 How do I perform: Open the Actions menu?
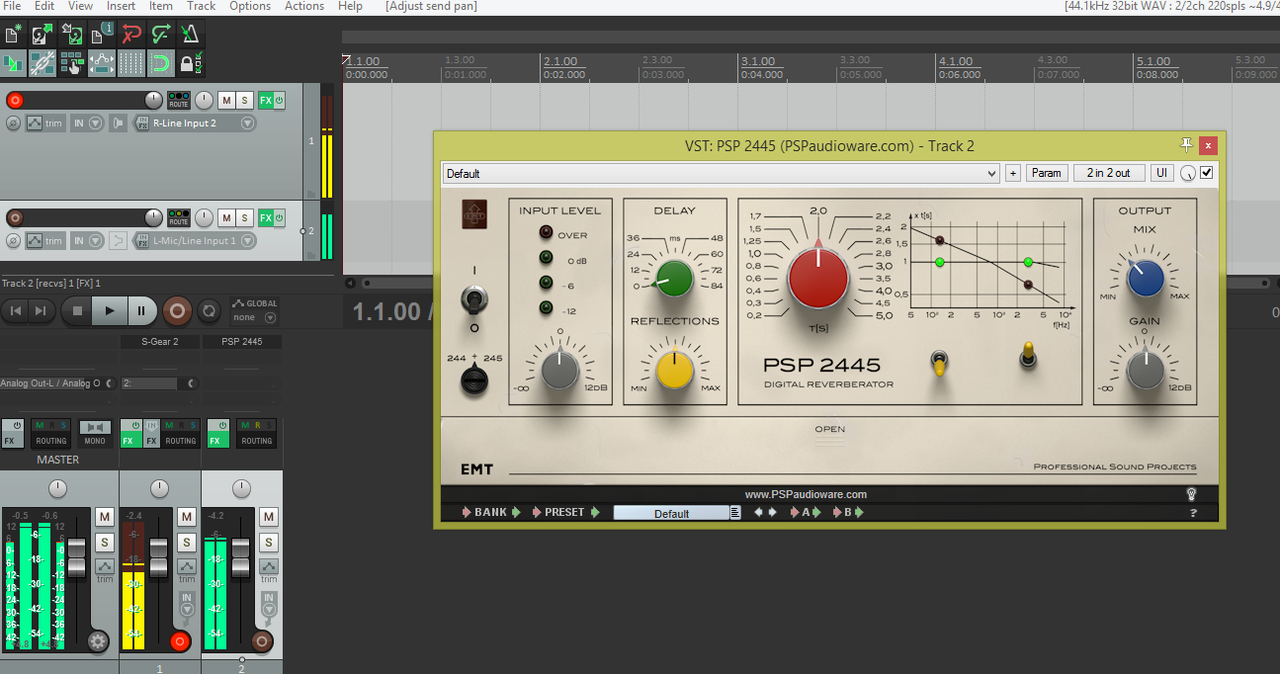point(304,6)
